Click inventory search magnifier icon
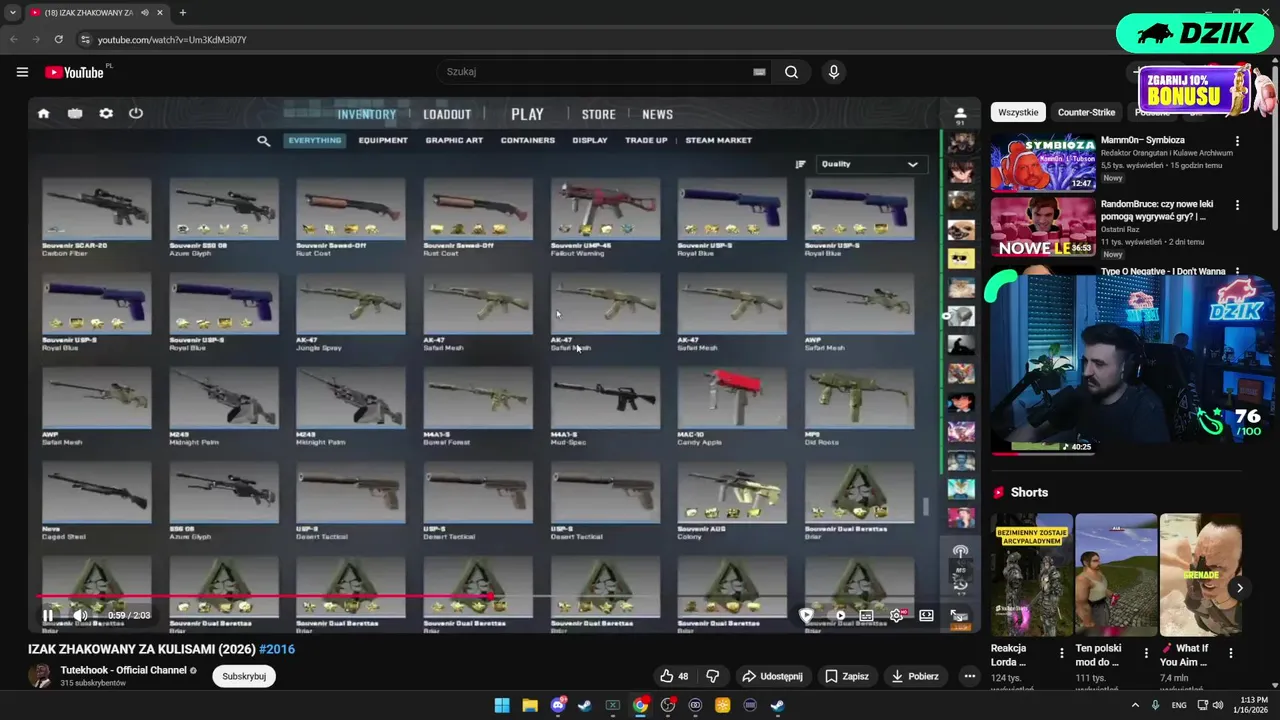 (x=264, y=141)
